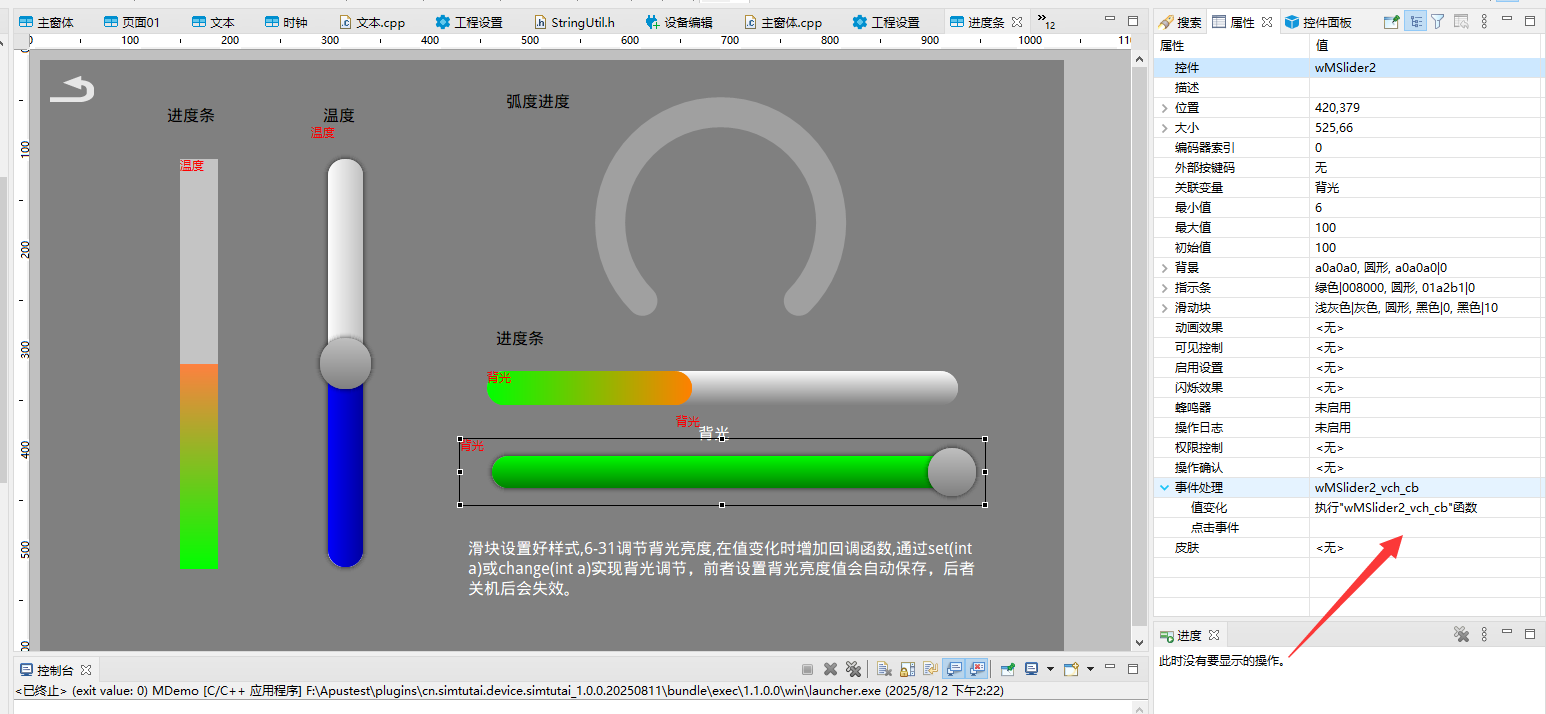Switch to the 设备编辑 editor tab
Viewport: 1546px width, 714px height.
pyautogui.click(x=679, y=22)
